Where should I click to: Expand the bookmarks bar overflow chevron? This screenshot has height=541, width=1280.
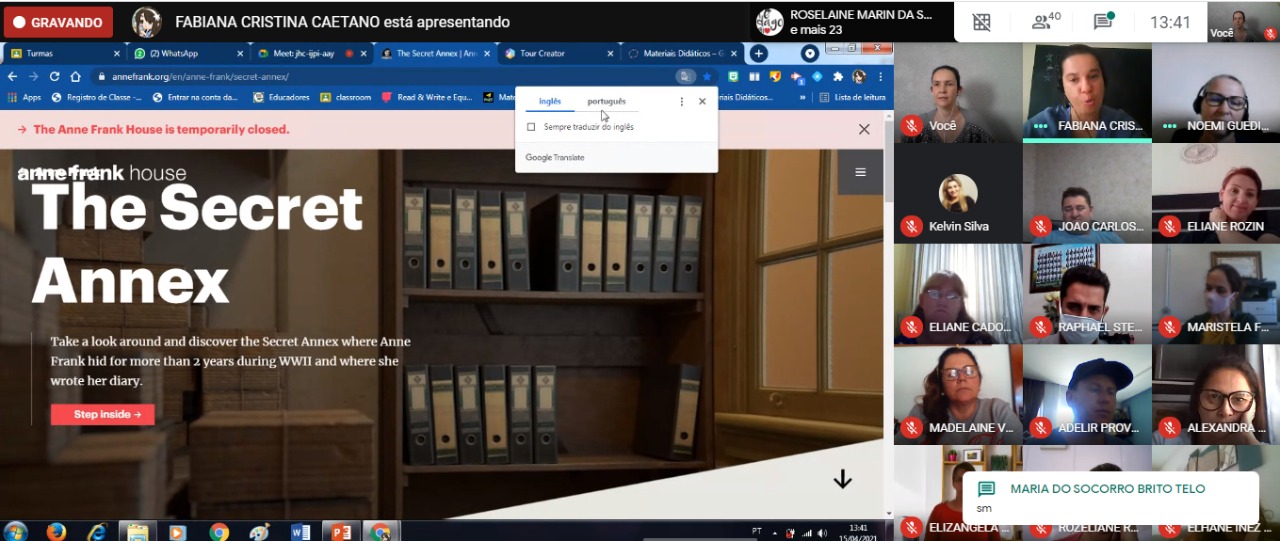click(803, 97)
